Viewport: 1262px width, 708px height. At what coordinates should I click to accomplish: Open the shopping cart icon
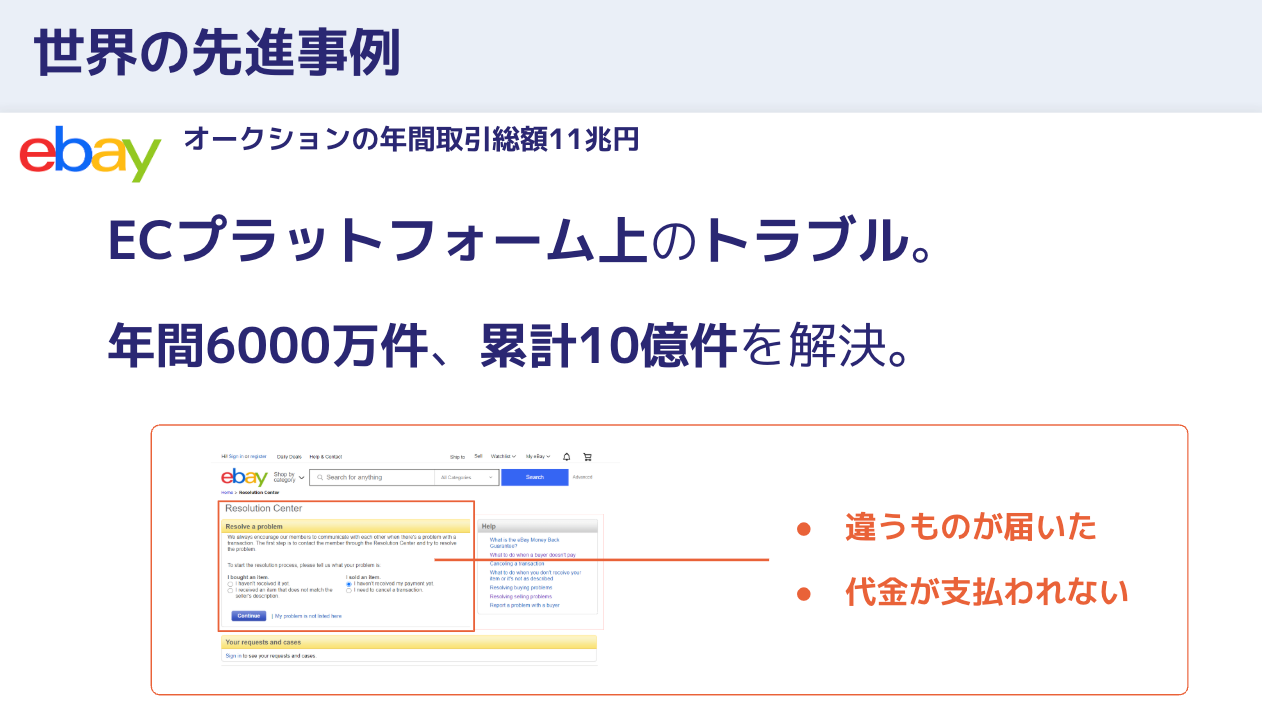click(x=587, y=456)
